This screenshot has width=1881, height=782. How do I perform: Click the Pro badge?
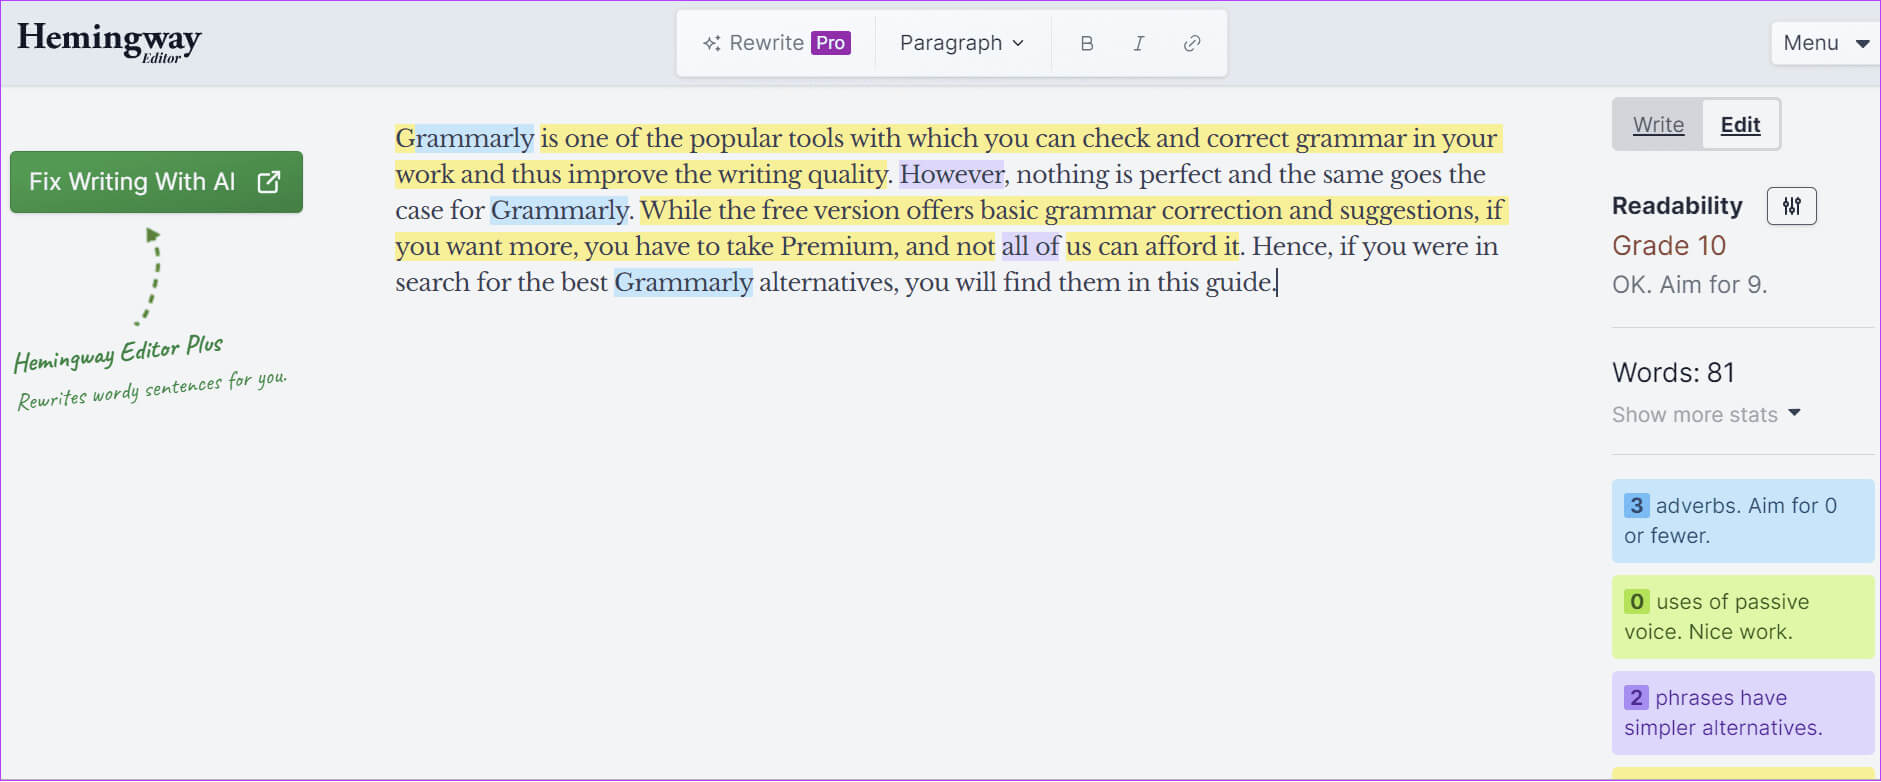(830, 43)
